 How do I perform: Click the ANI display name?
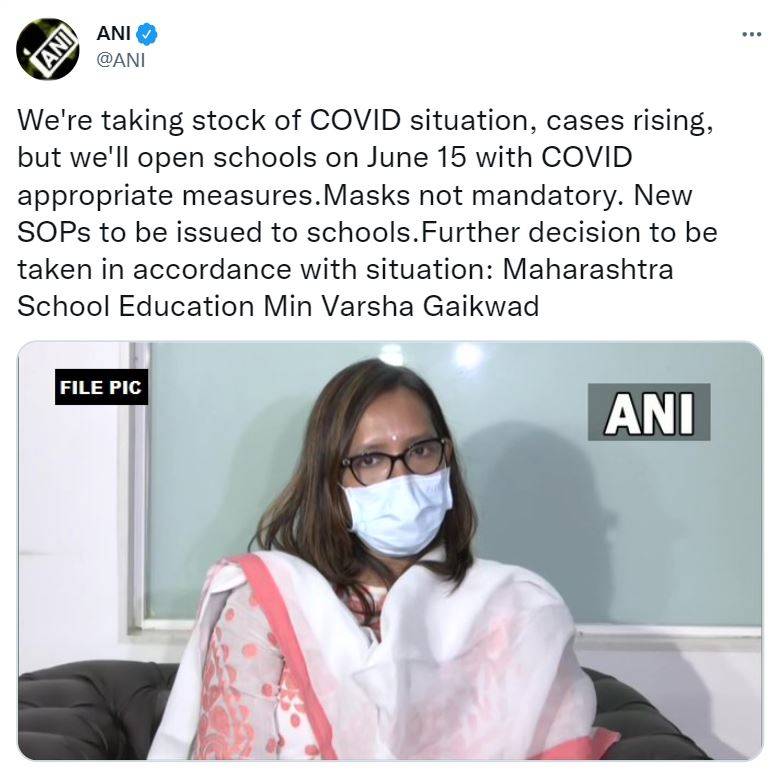tap(114, 34)
